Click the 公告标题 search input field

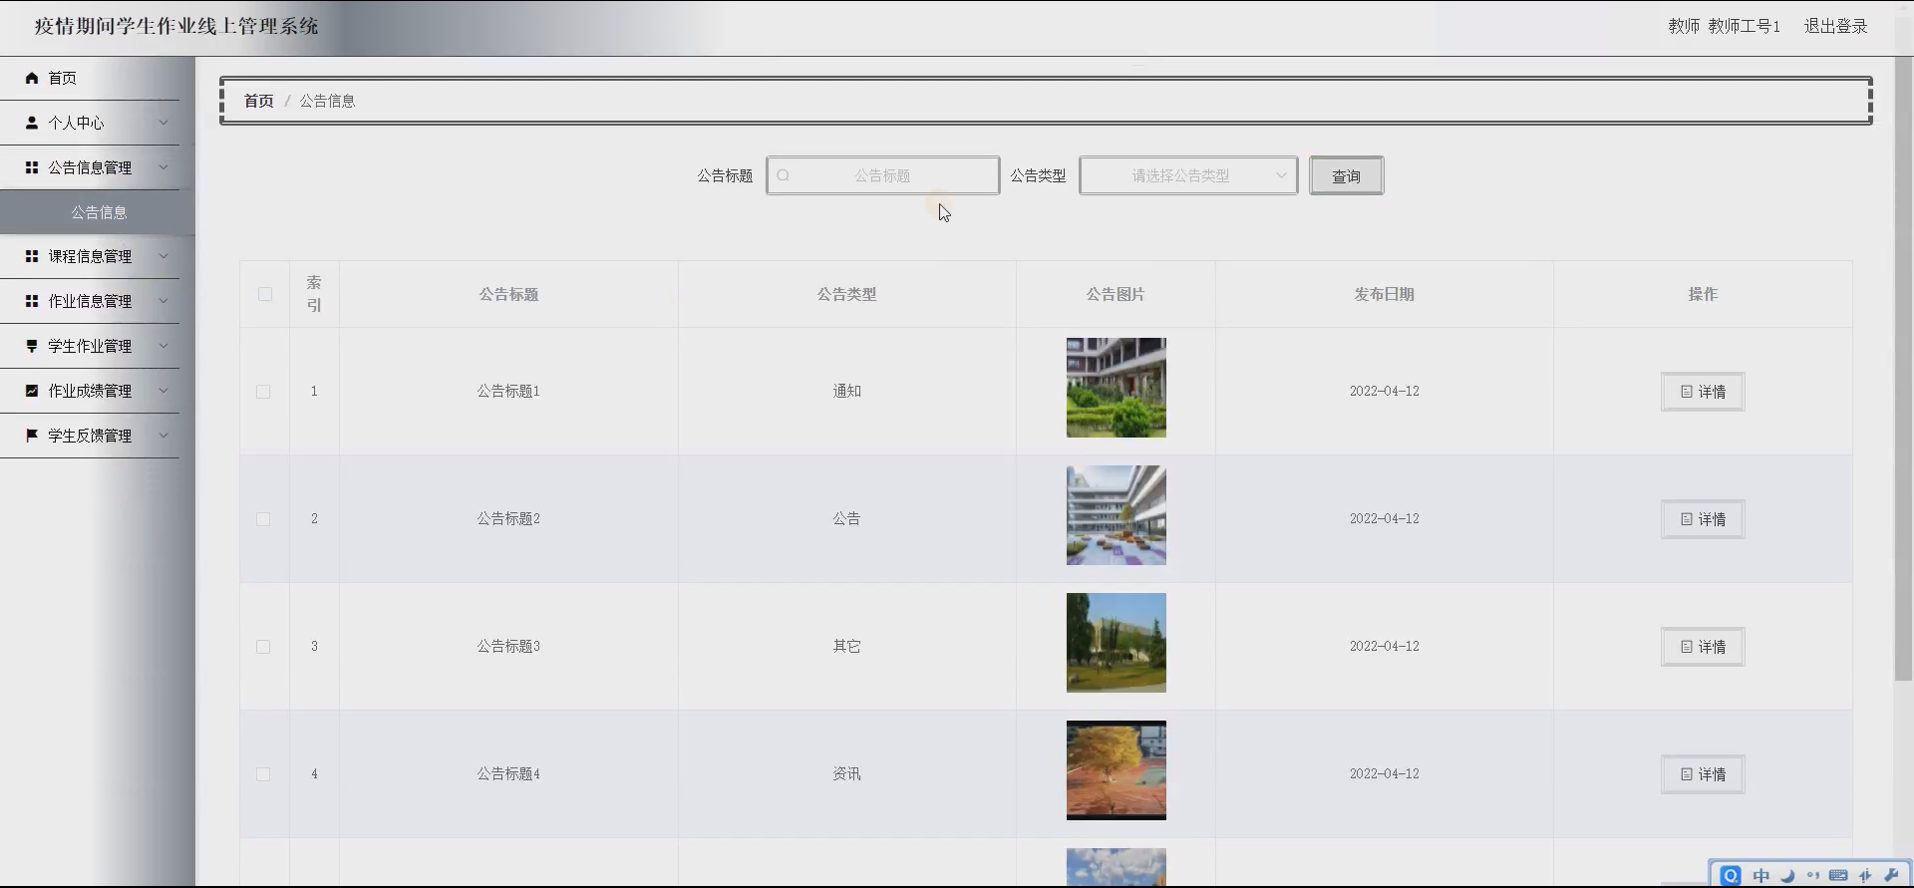coord(883,176)
